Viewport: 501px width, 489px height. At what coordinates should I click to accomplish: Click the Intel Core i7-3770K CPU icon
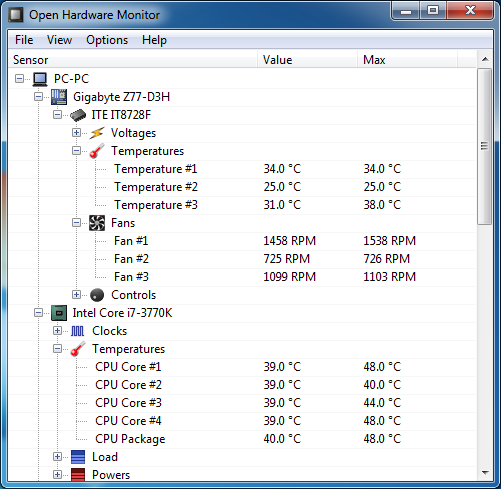59,313
